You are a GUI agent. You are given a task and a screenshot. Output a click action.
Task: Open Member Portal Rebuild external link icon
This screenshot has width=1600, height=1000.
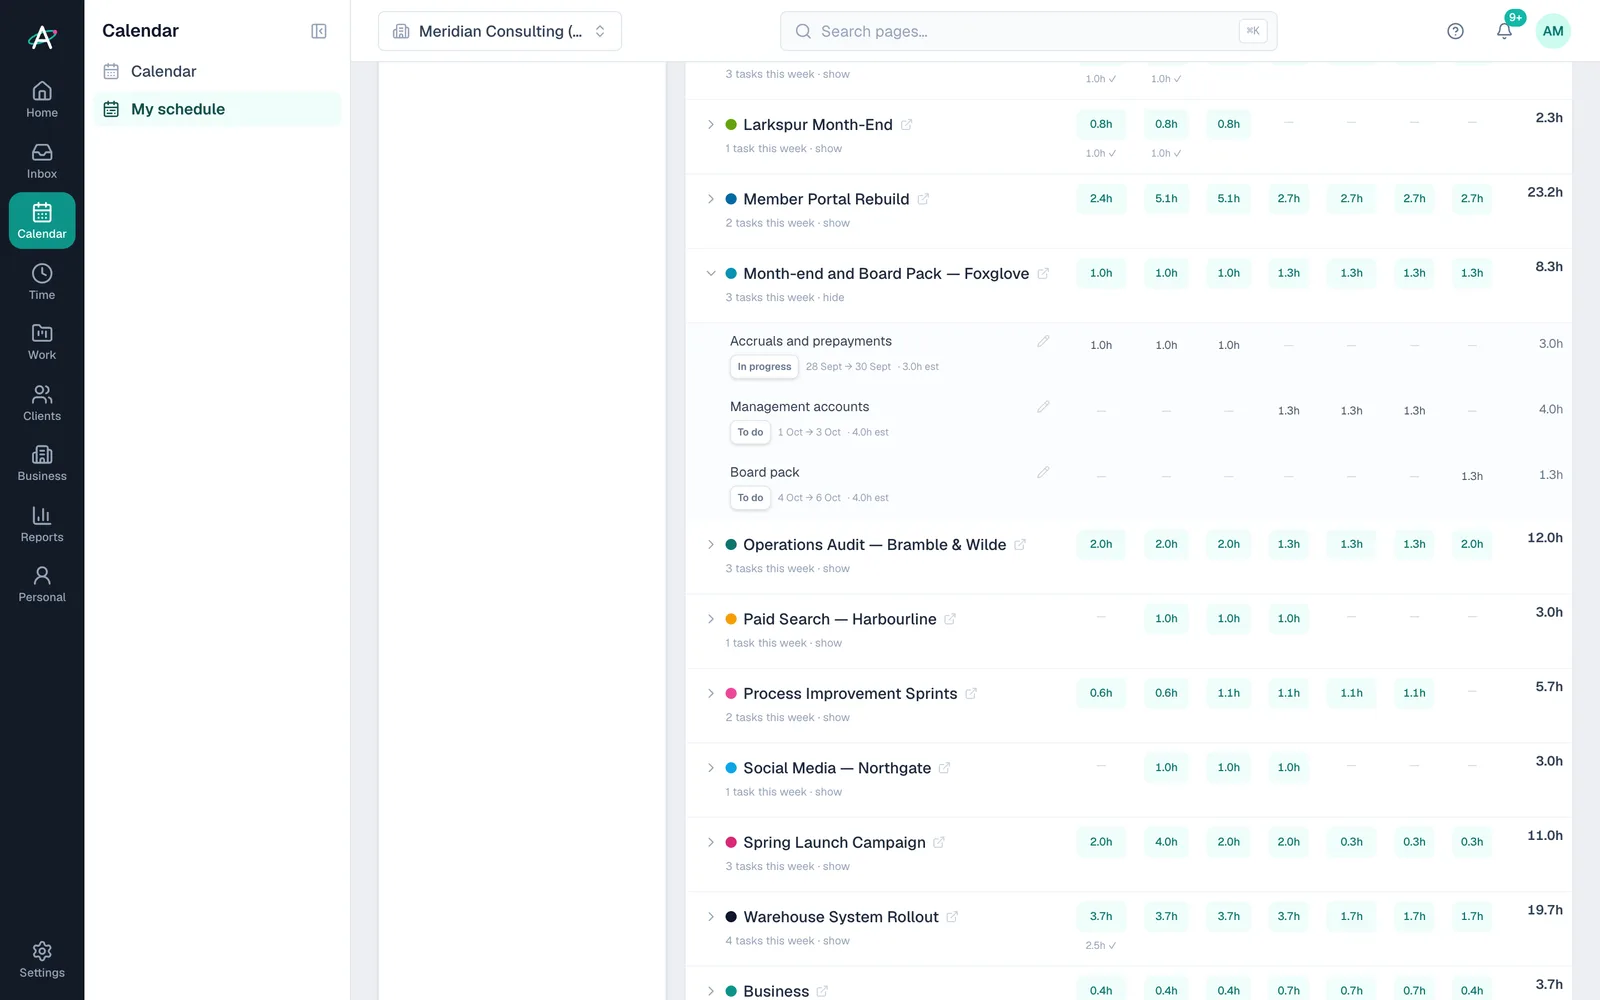coord(923,199)
